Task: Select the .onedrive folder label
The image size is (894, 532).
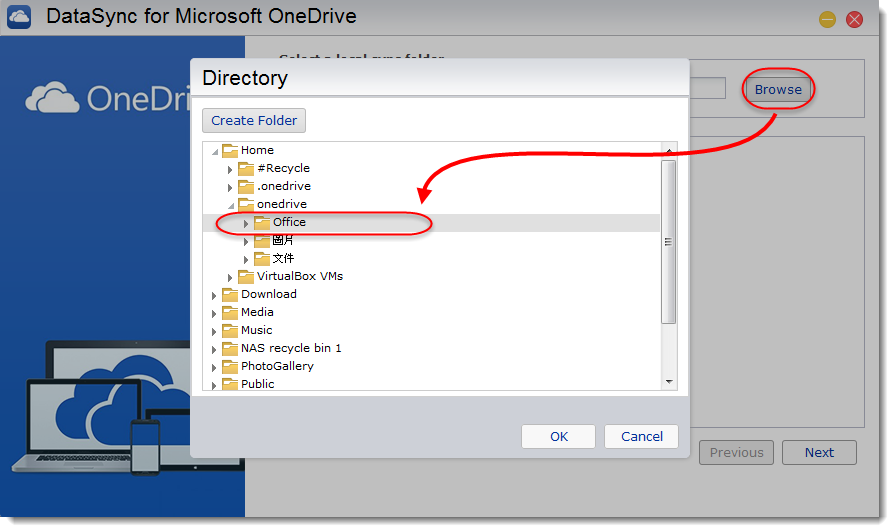Action: tap(283, 186)
